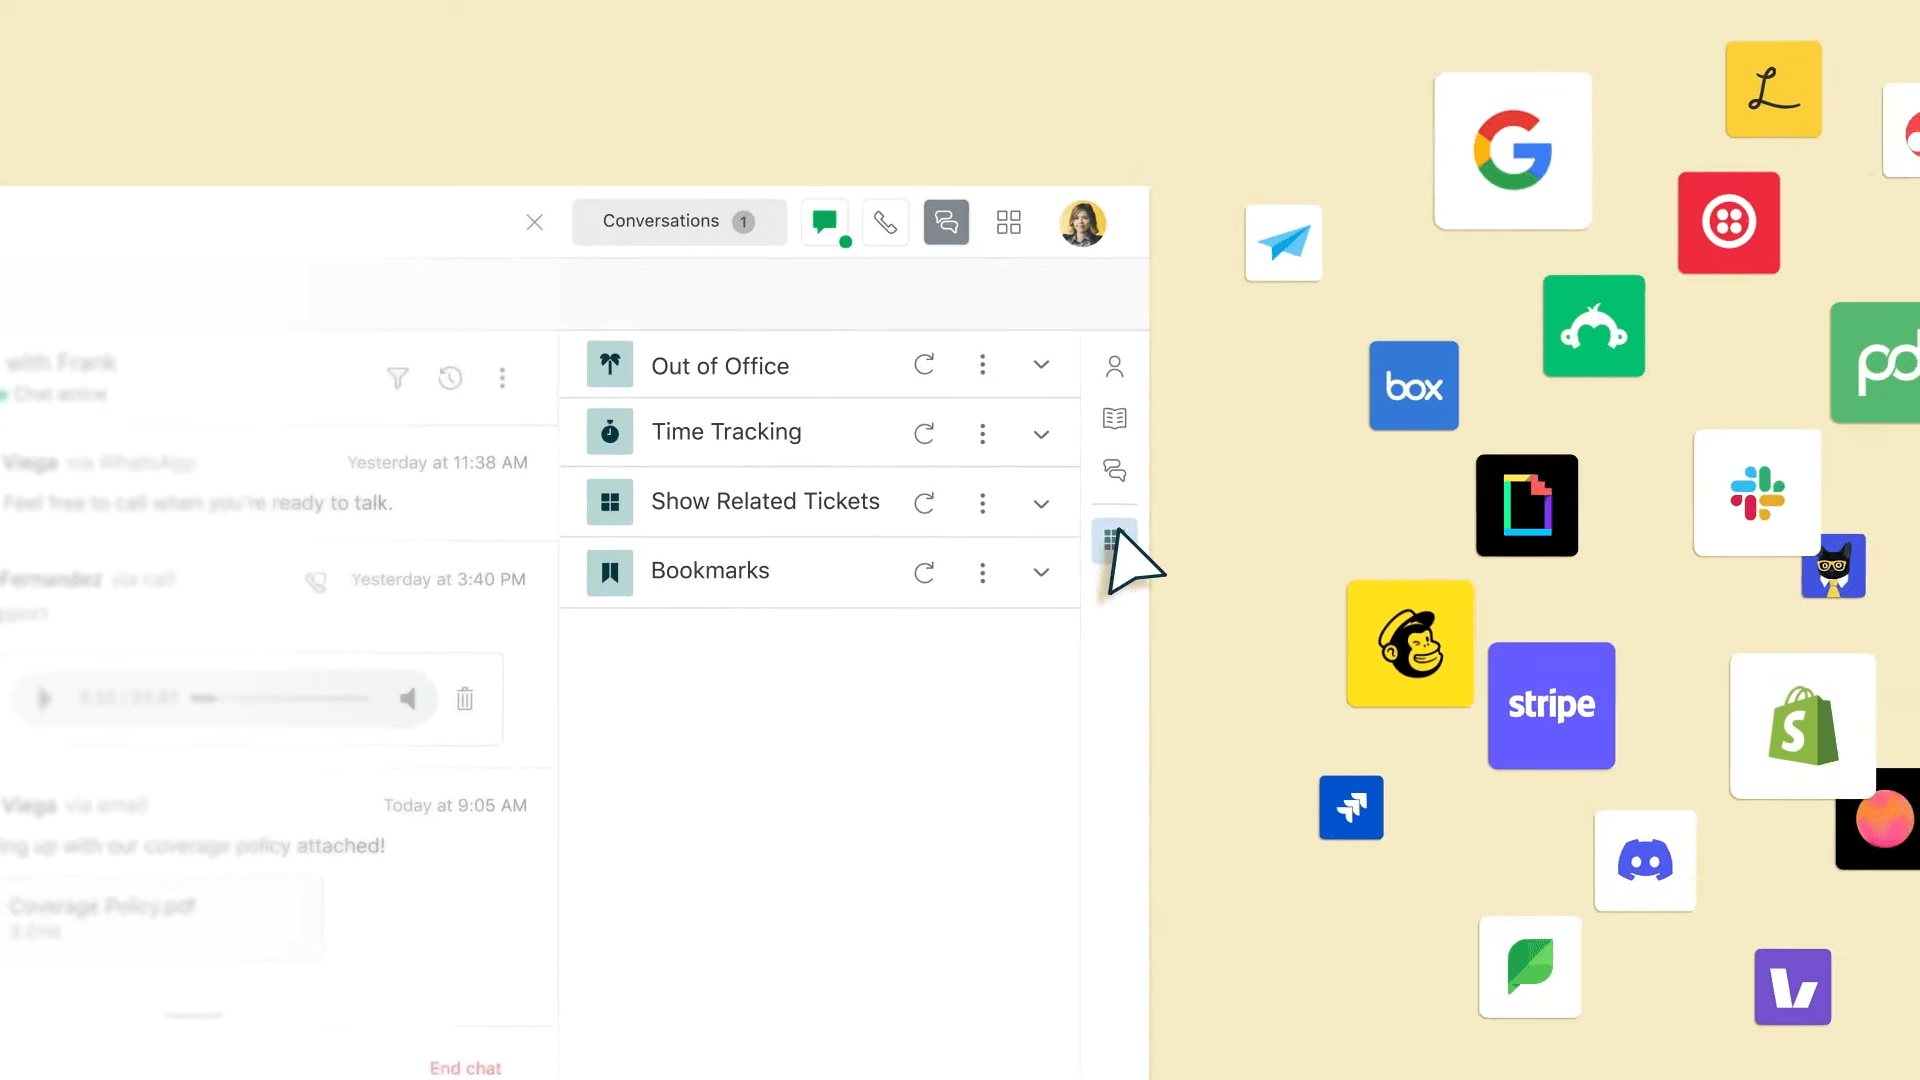Open the Stripe payment app icon
Screen dimensions: 1920x1080
click(1551, 705)
